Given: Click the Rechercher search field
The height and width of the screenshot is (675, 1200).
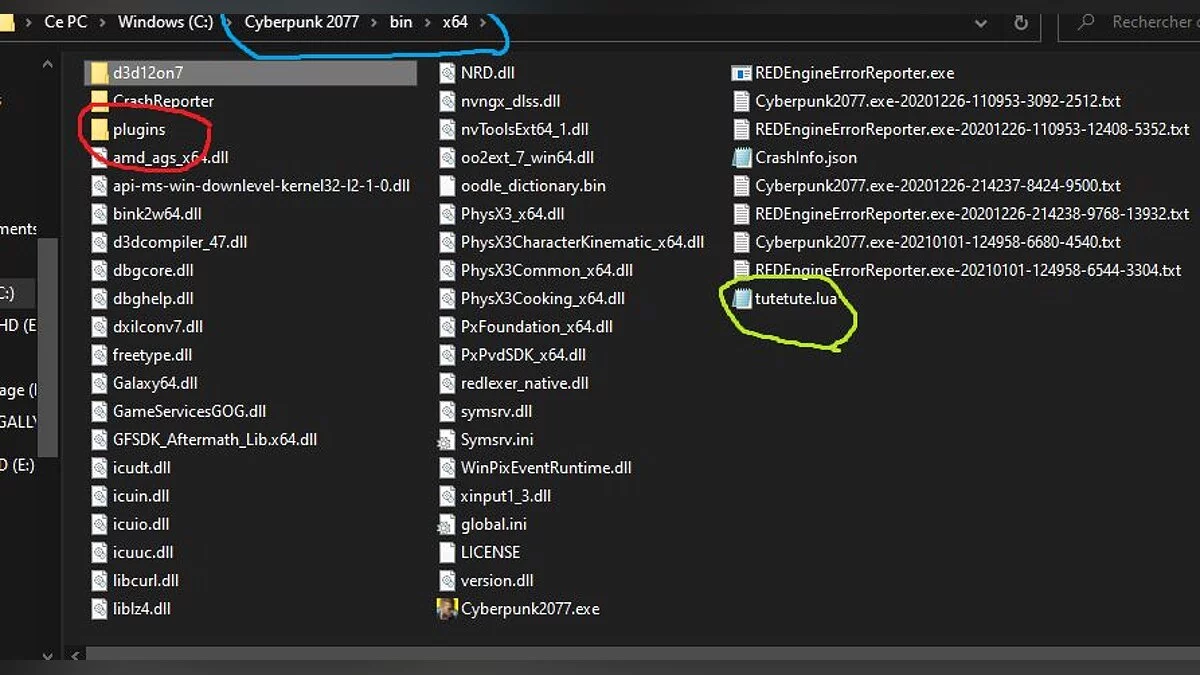Looking at the screenshot, I should (1130, 22).
